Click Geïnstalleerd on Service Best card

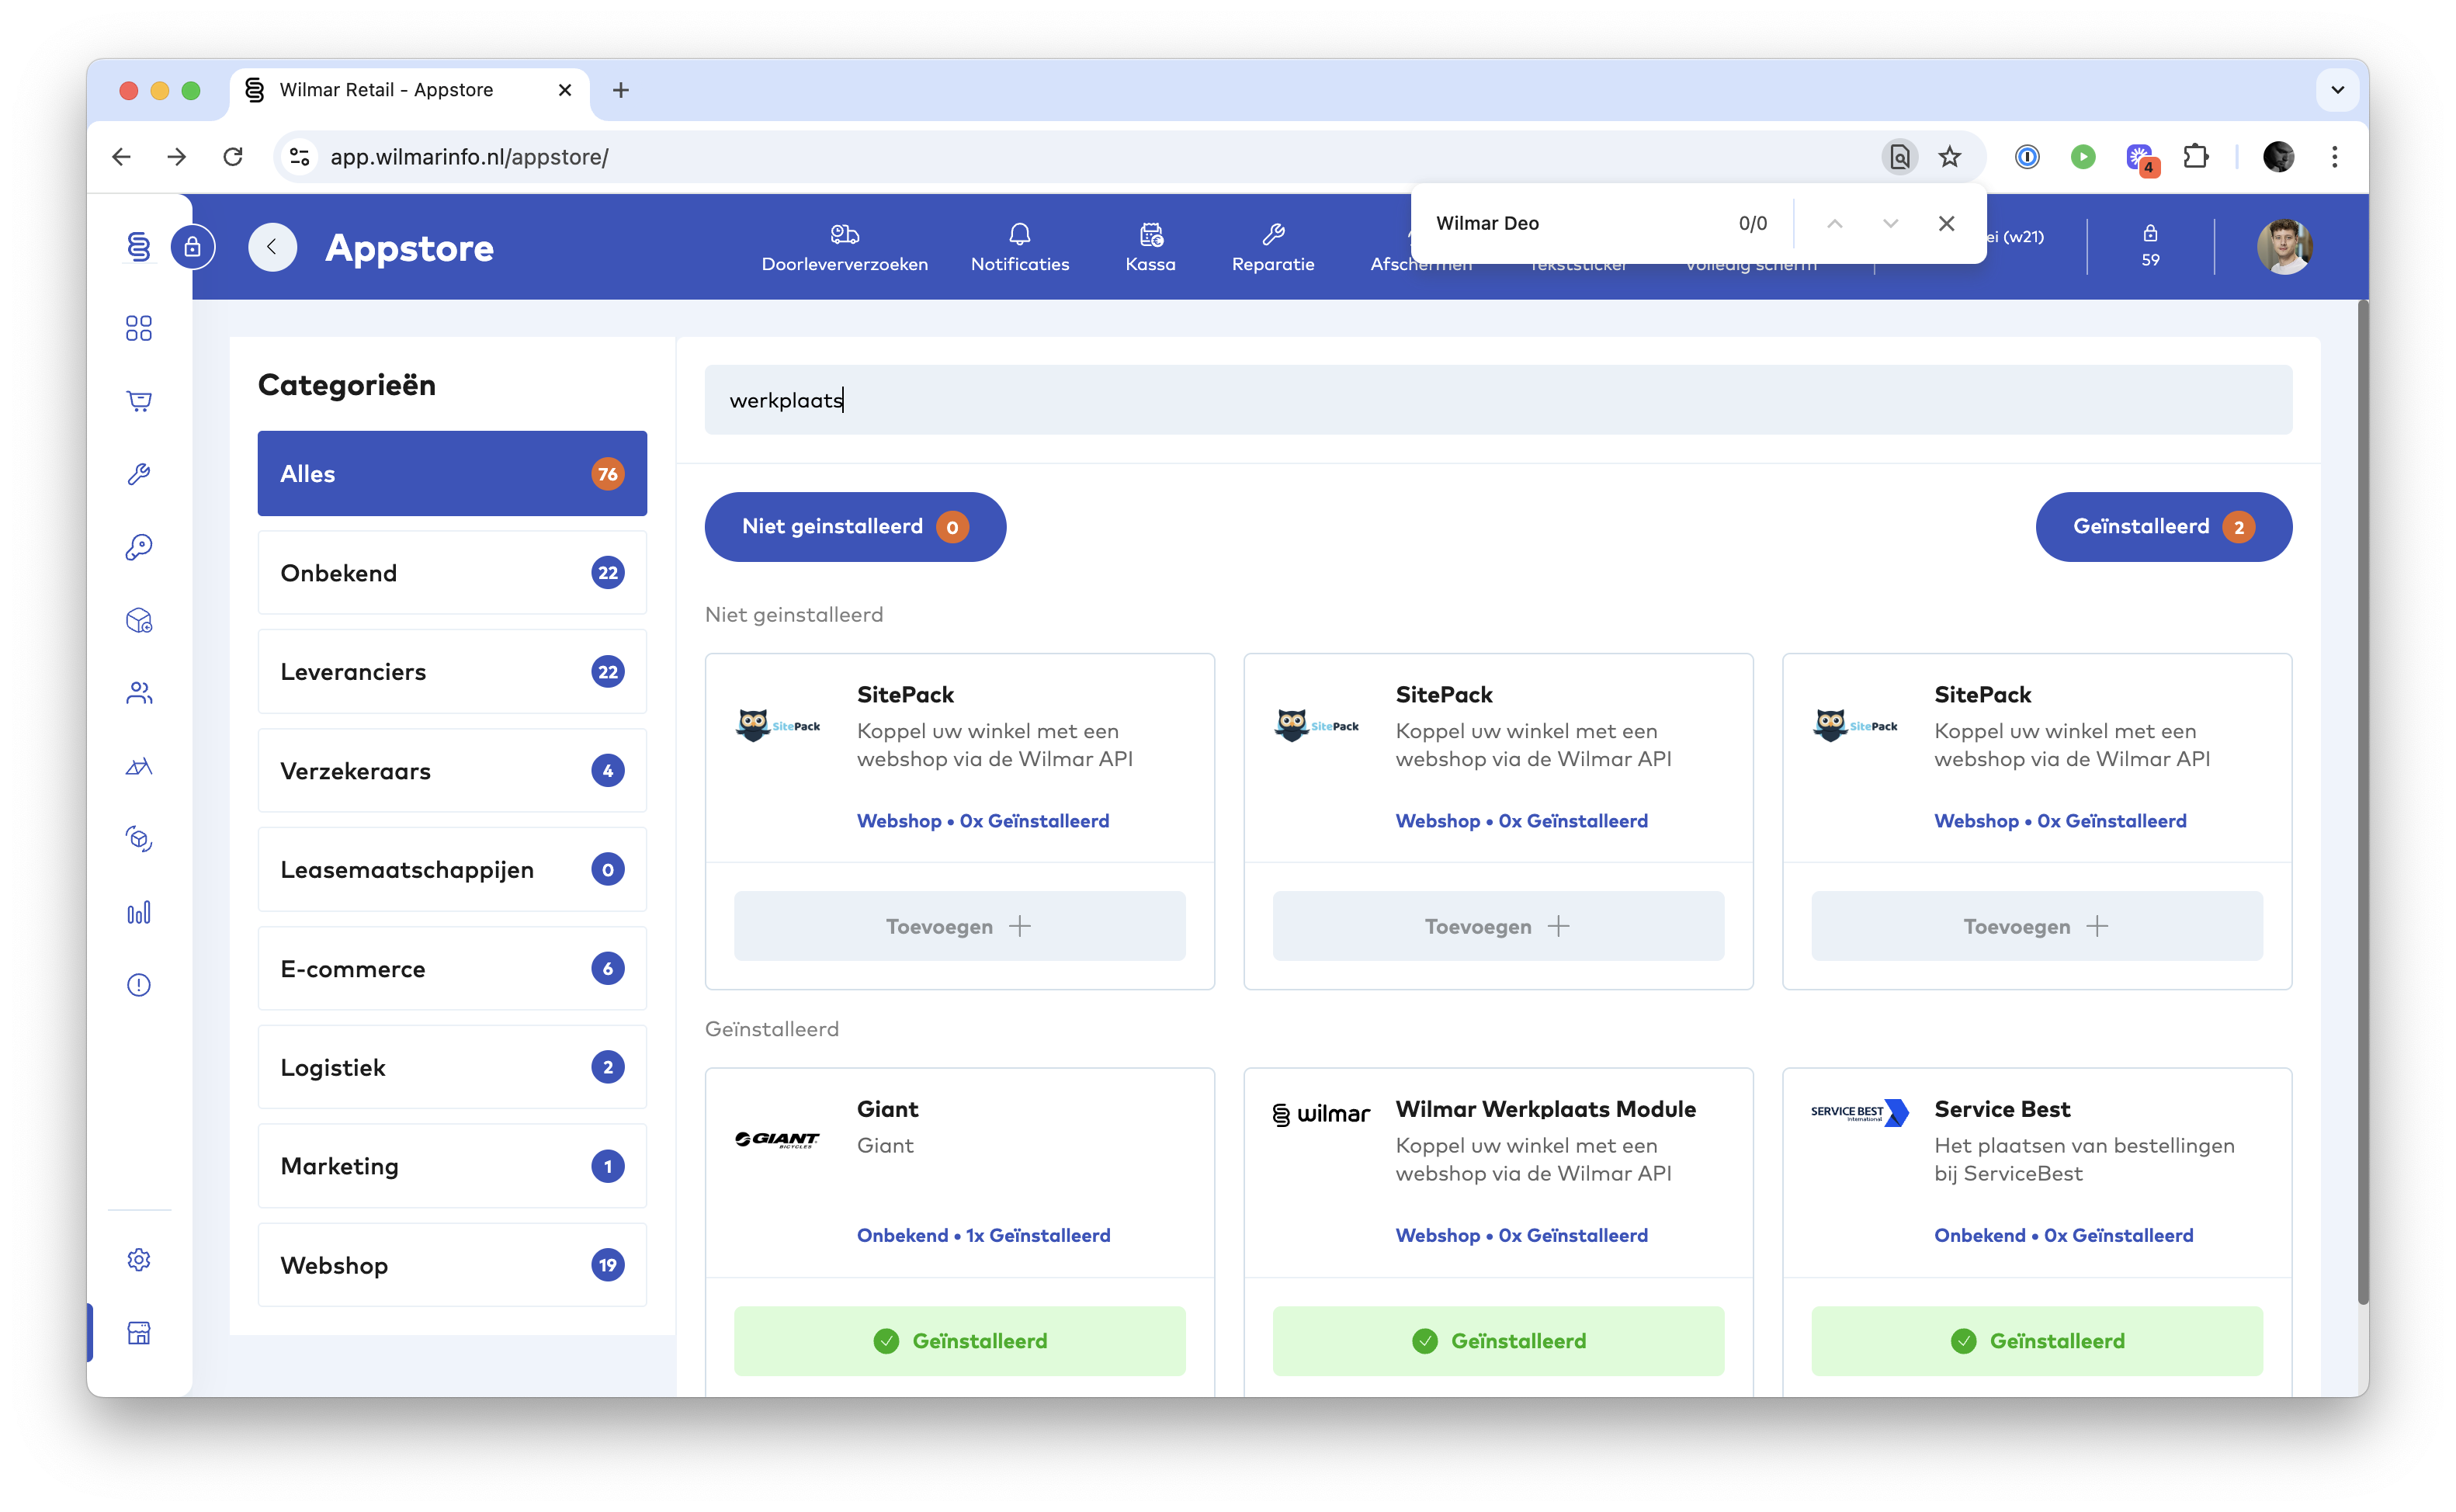click(2036, 1340)
